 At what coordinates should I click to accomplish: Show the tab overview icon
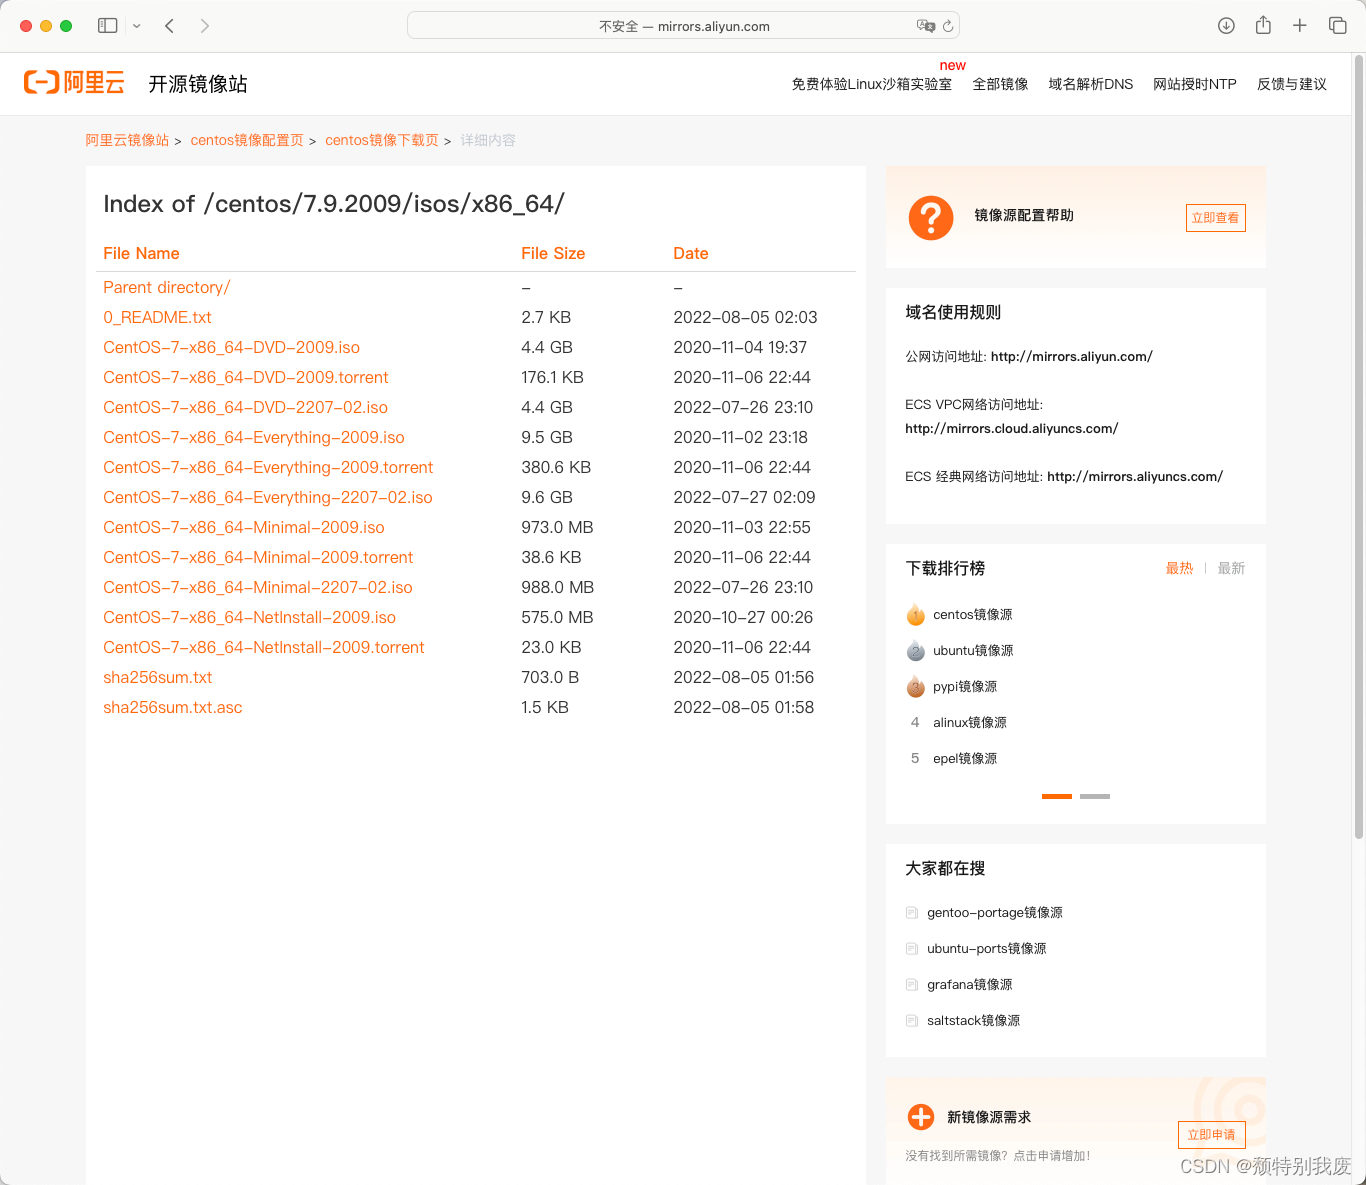[x=1337, y=26]
